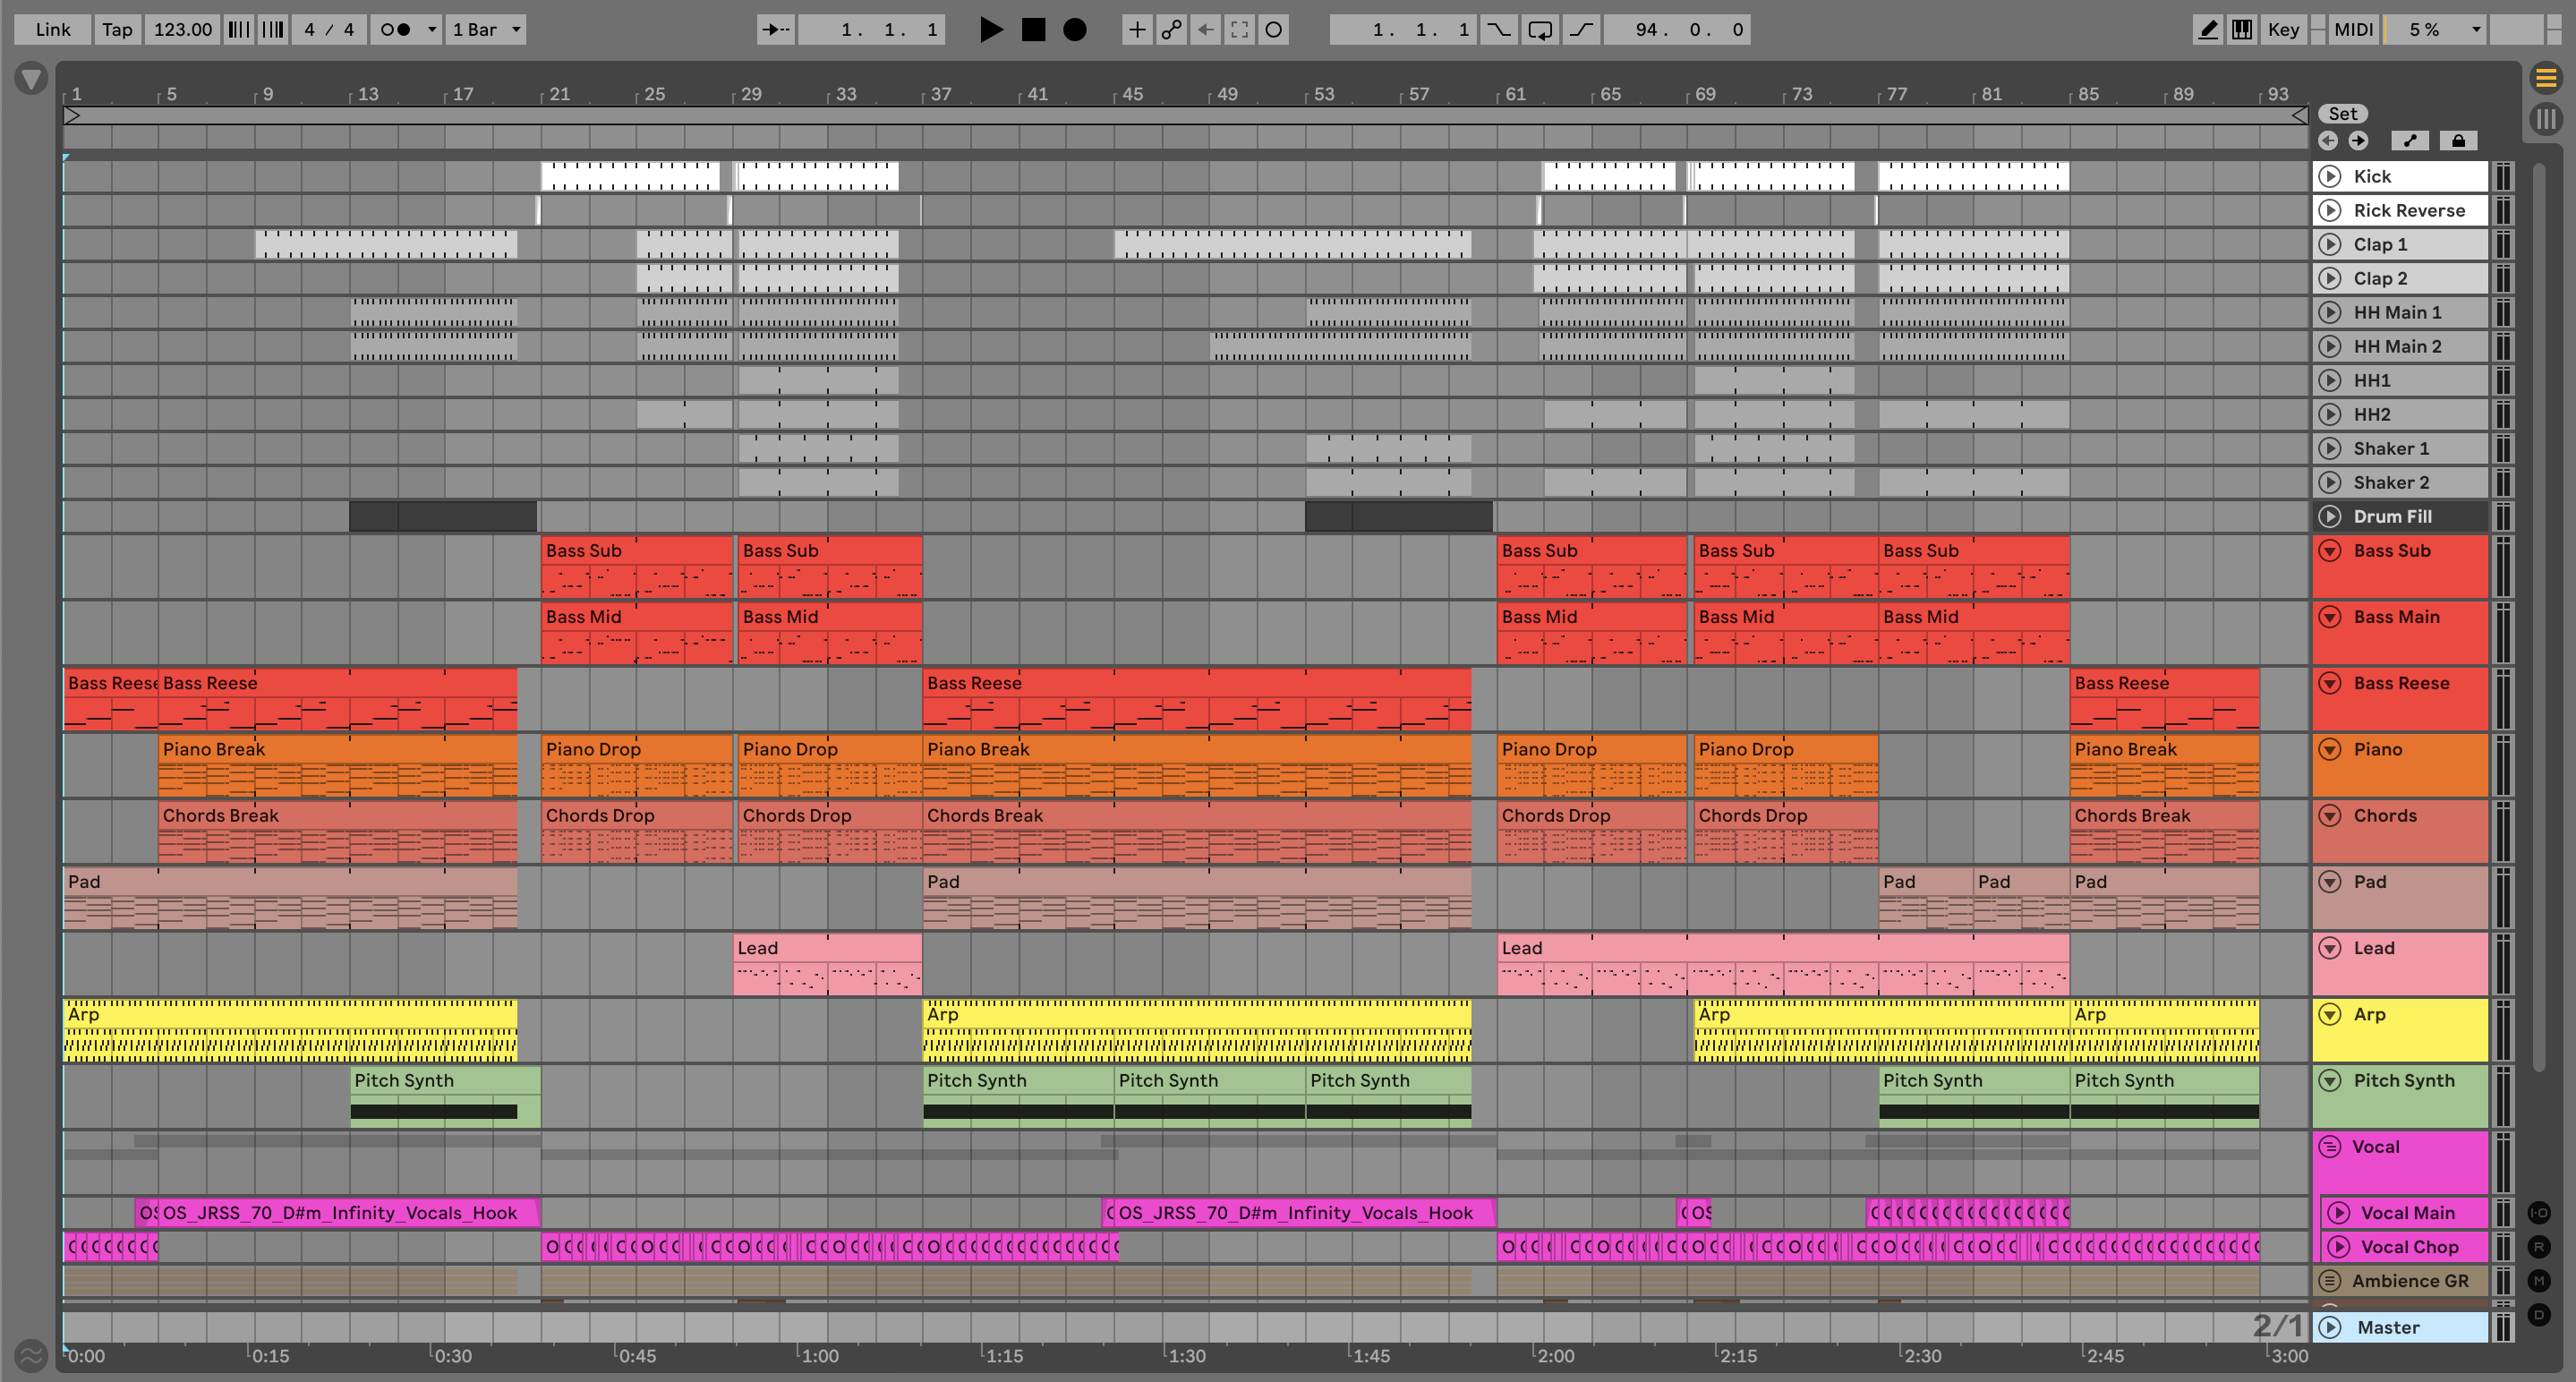This screenshot has width=2576, height=1382.
Task: Open the 1 Bar quantization dropdown
Action: (x=487, y=29)
